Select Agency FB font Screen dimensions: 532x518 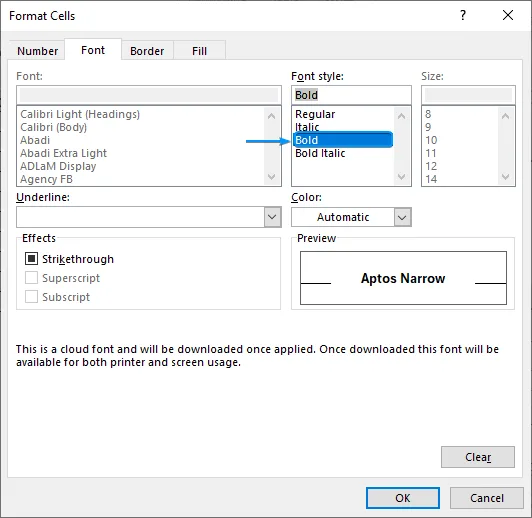click(46, 179)
